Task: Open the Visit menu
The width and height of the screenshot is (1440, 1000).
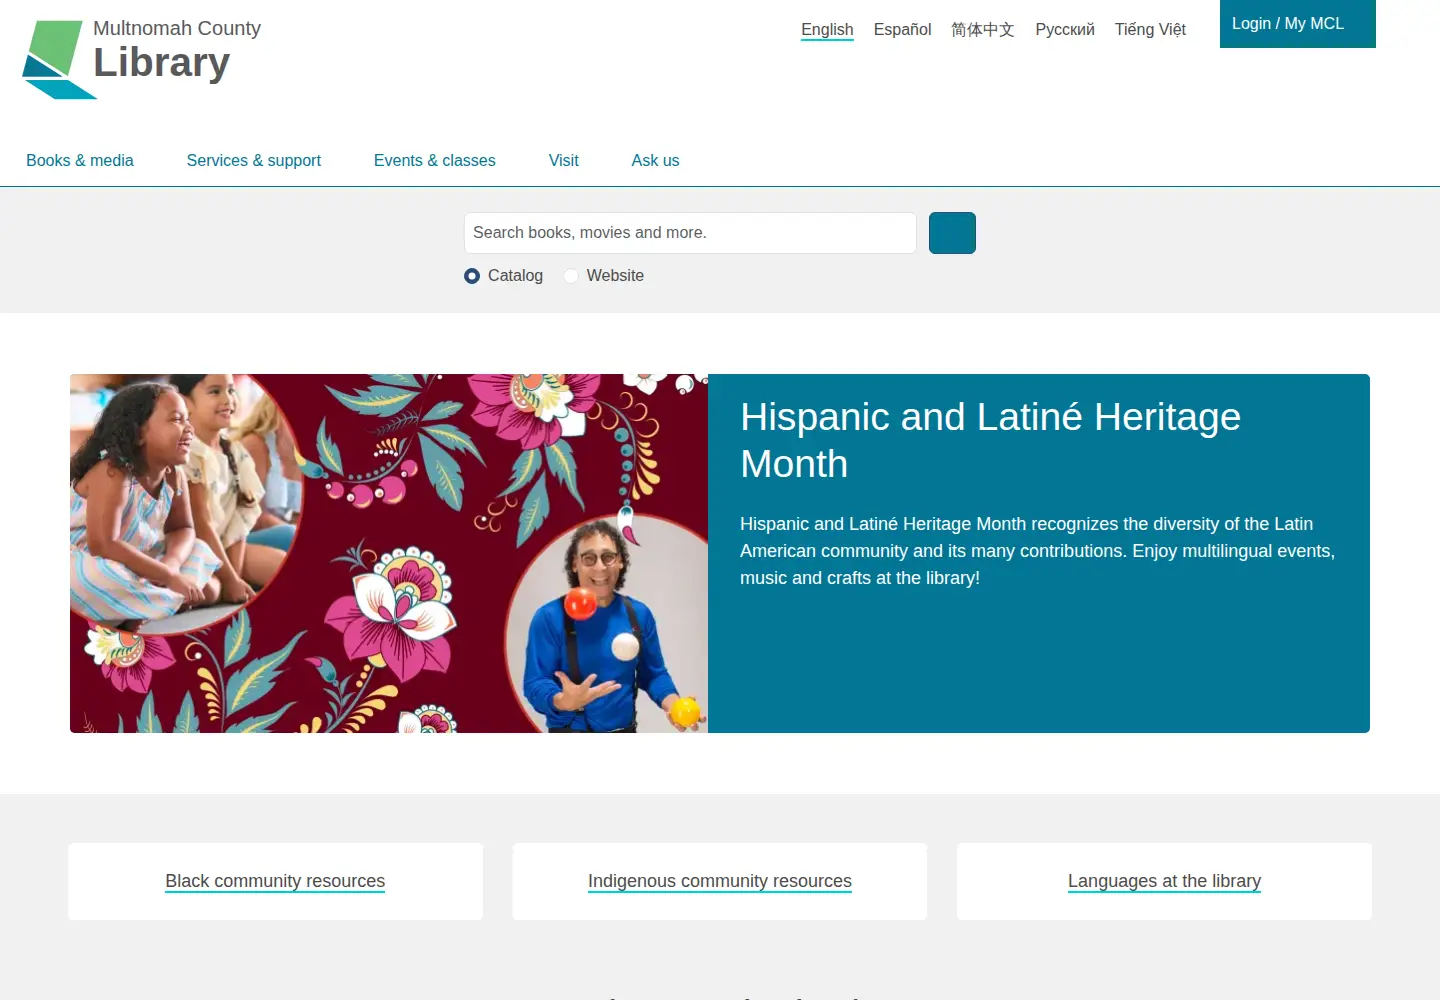Action: click(564, 160)
